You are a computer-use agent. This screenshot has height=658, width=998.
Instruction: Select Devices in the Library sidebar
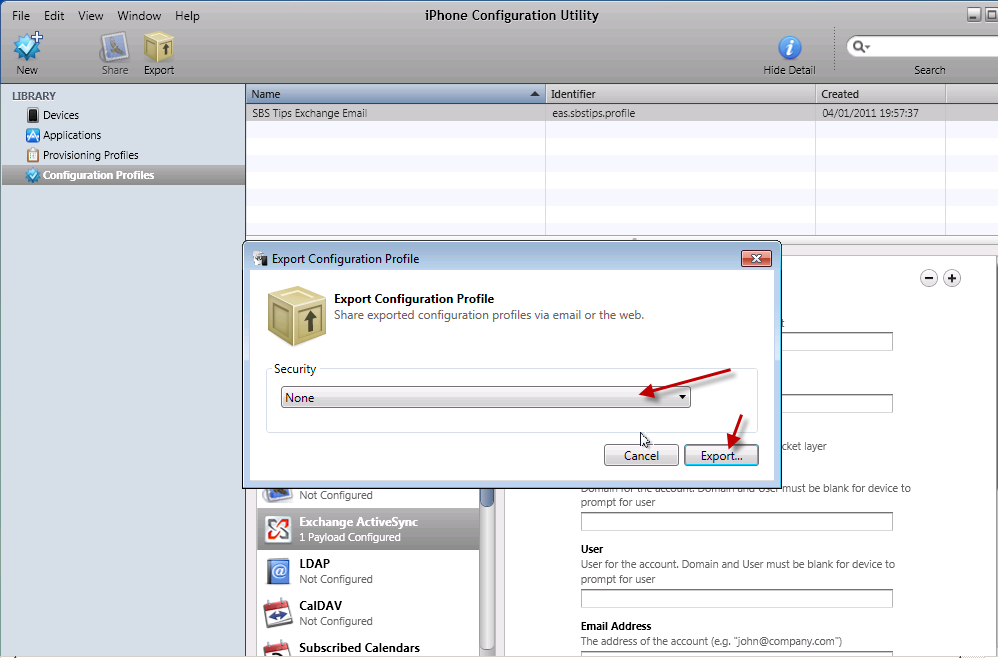[x=60, y=115]
